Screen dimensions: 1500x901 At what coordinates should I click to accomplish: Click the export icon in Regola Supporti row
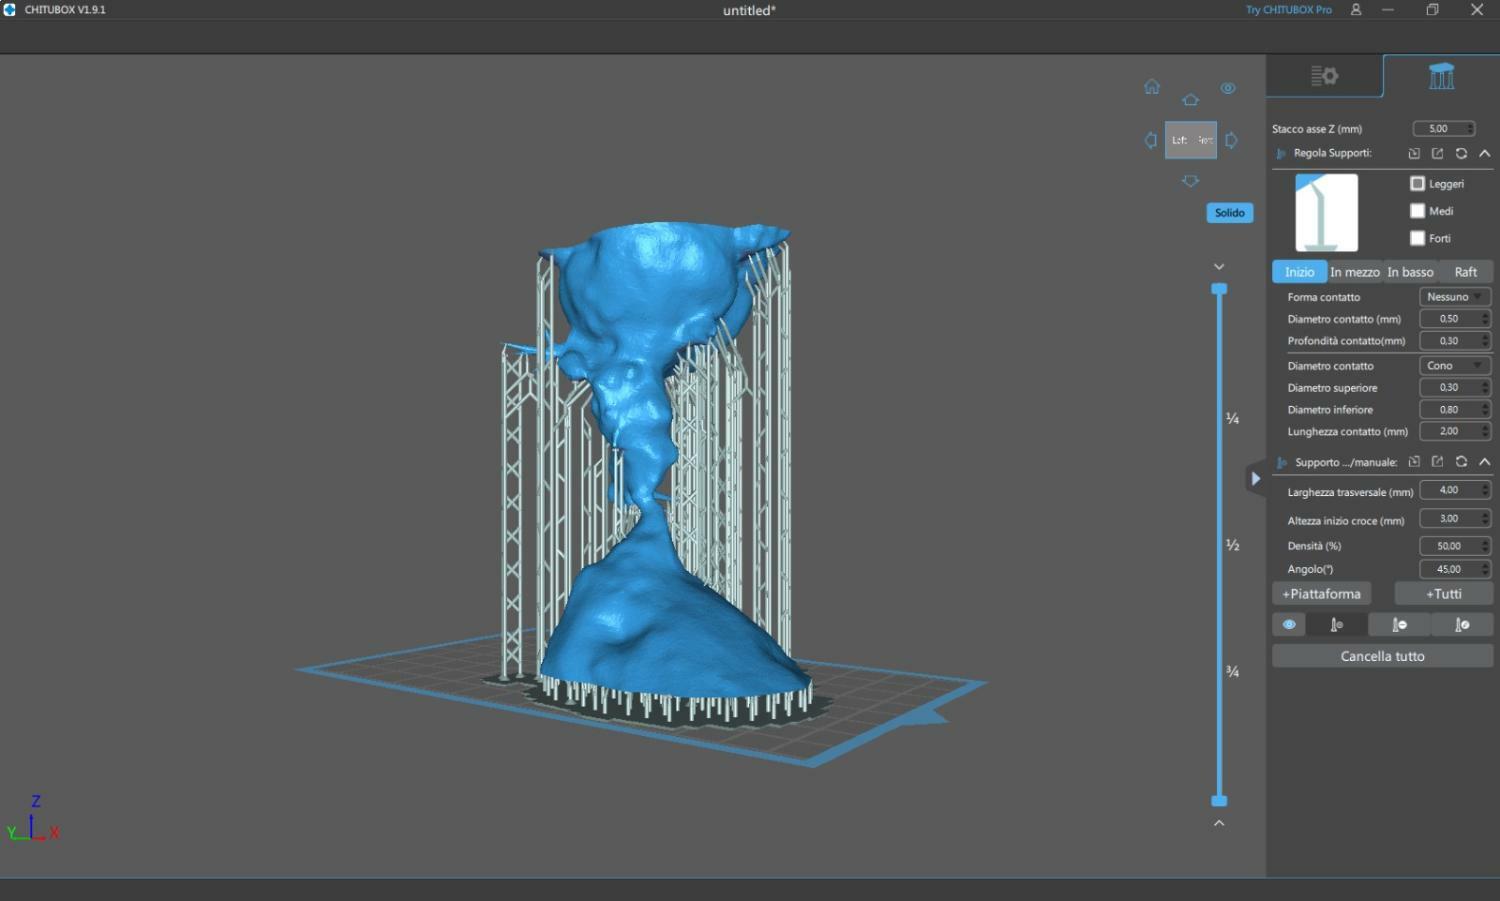[1437, 154]
